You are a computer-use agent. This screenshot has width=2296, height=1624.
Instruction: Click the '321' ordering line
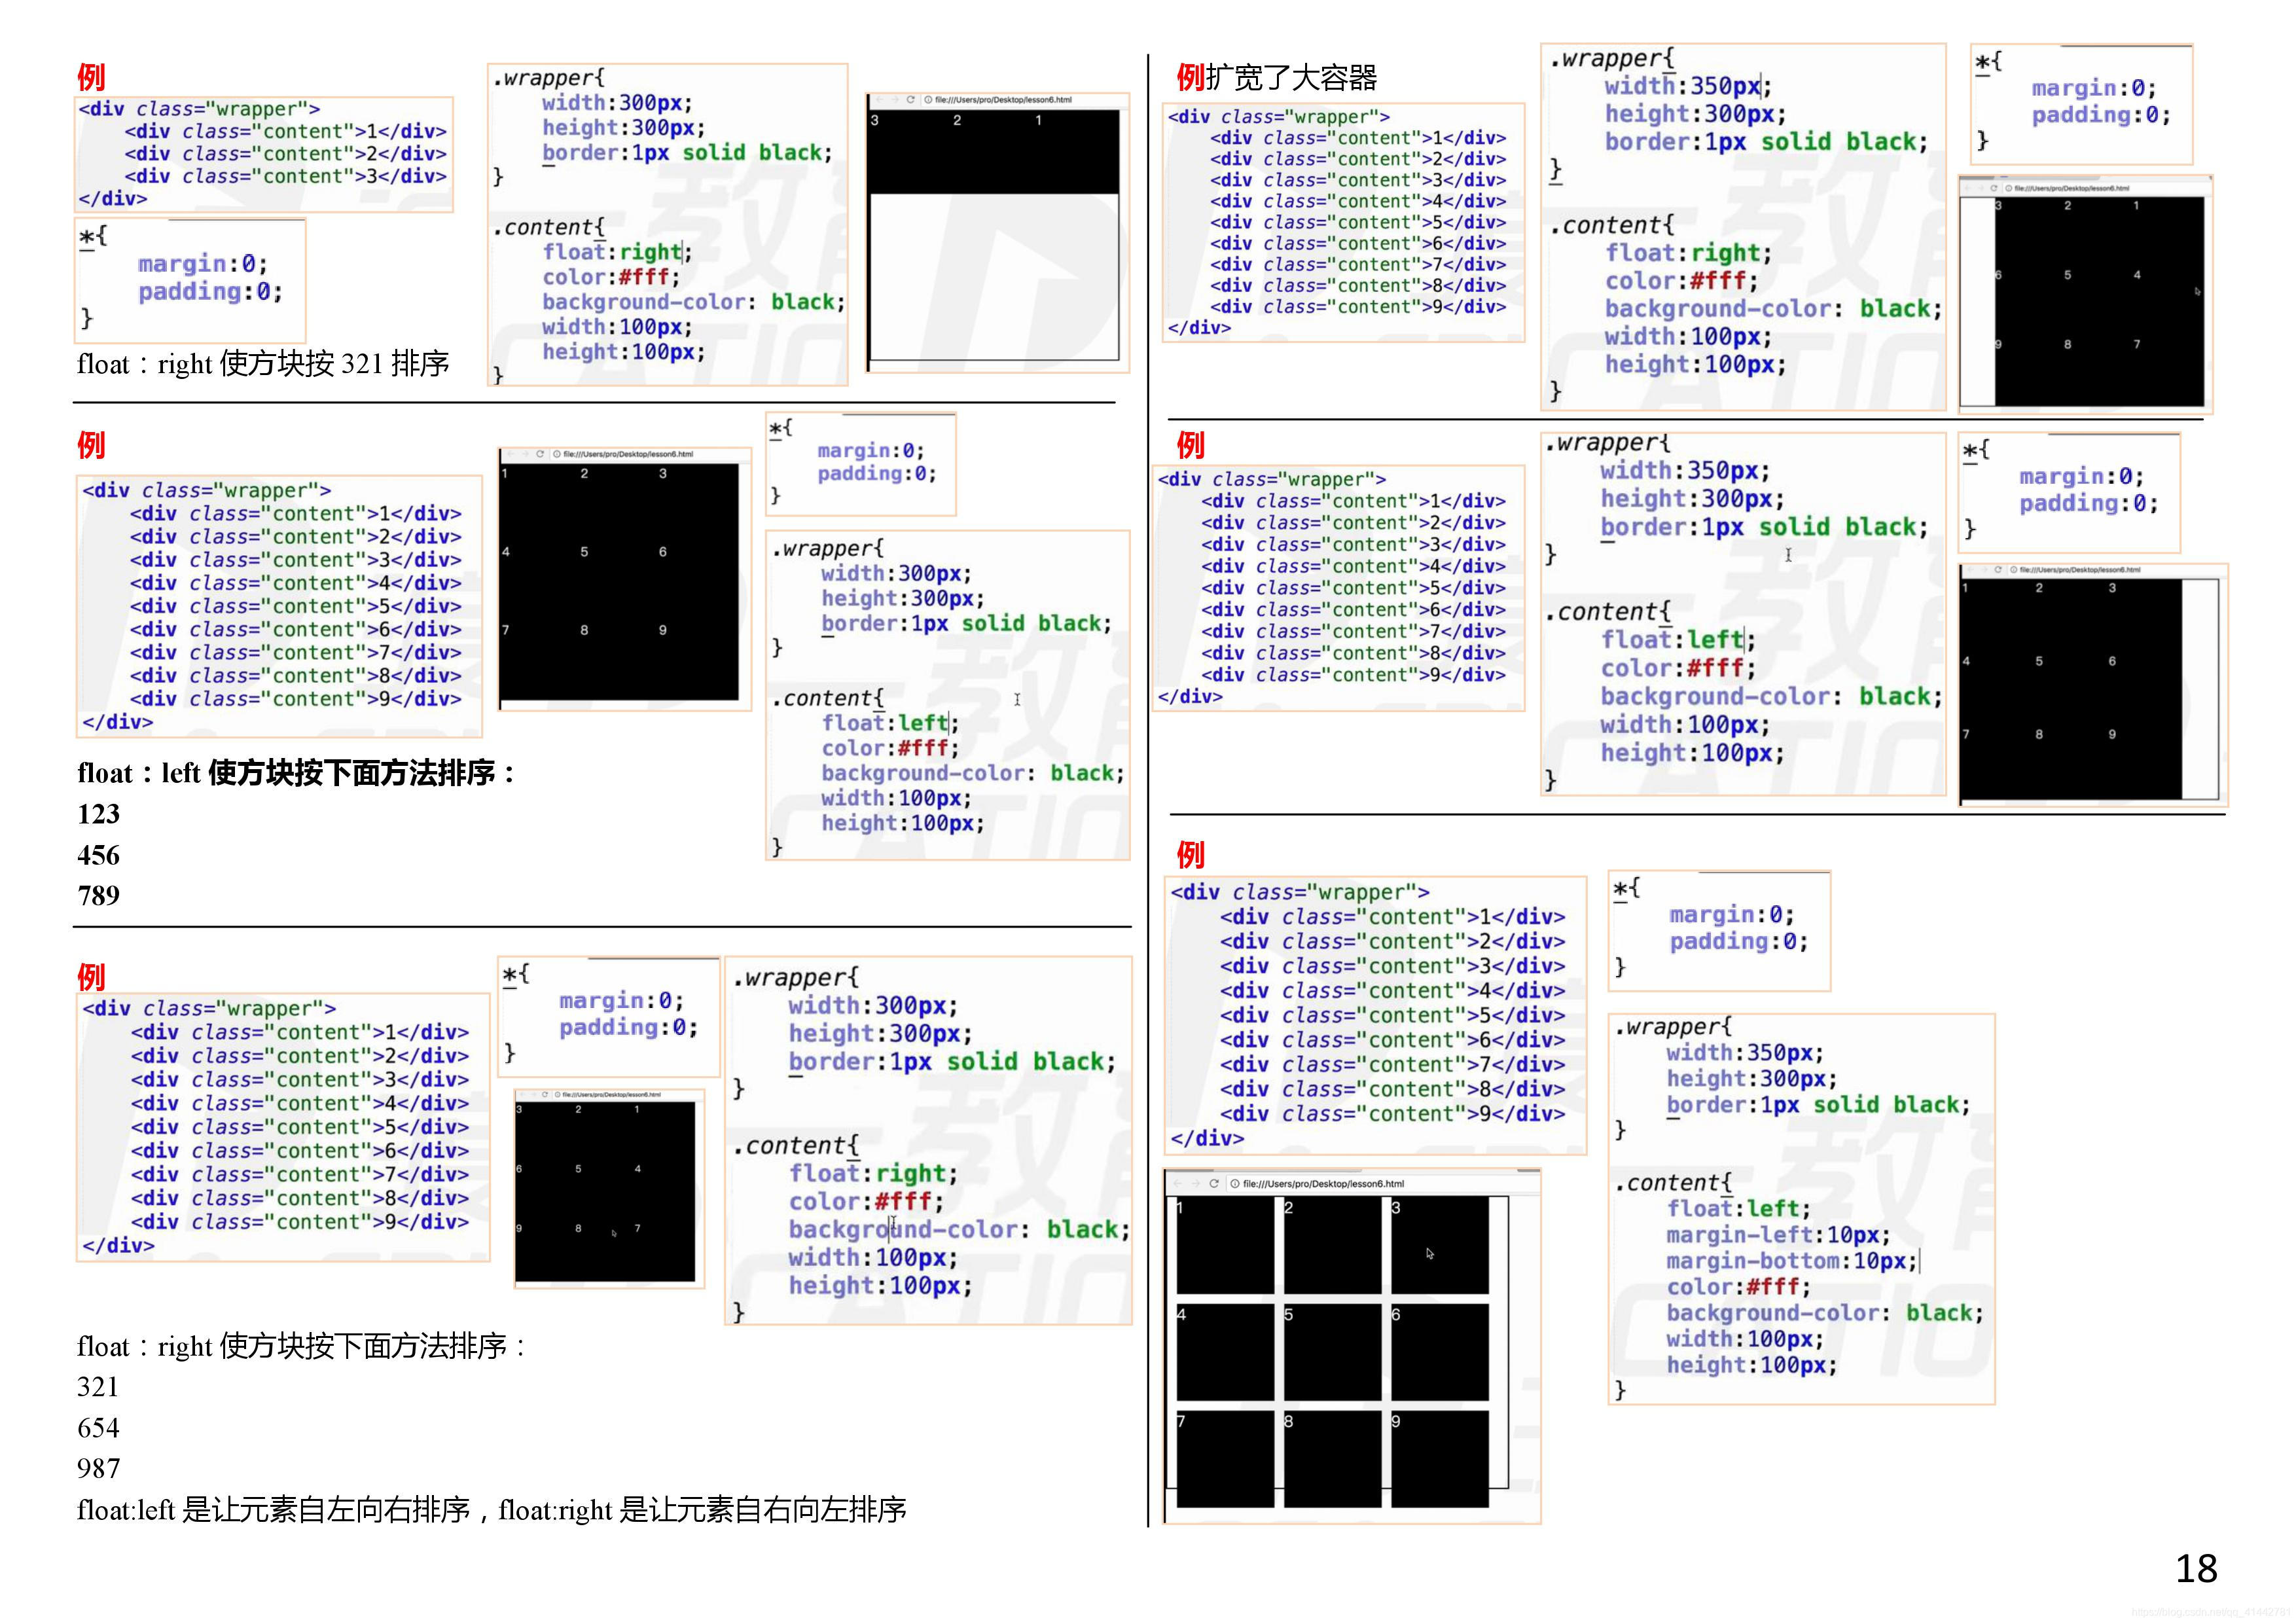[98, 1387]
